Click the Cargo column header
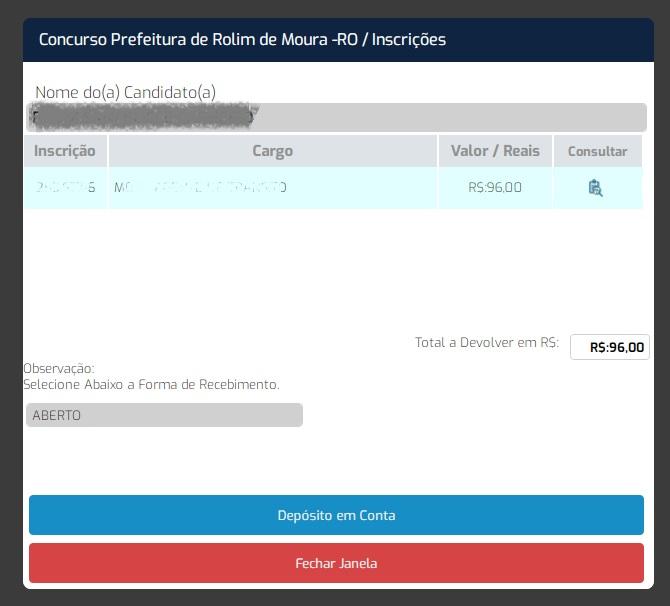The width and height of the screenshot is (670, 606). [273, 151]
